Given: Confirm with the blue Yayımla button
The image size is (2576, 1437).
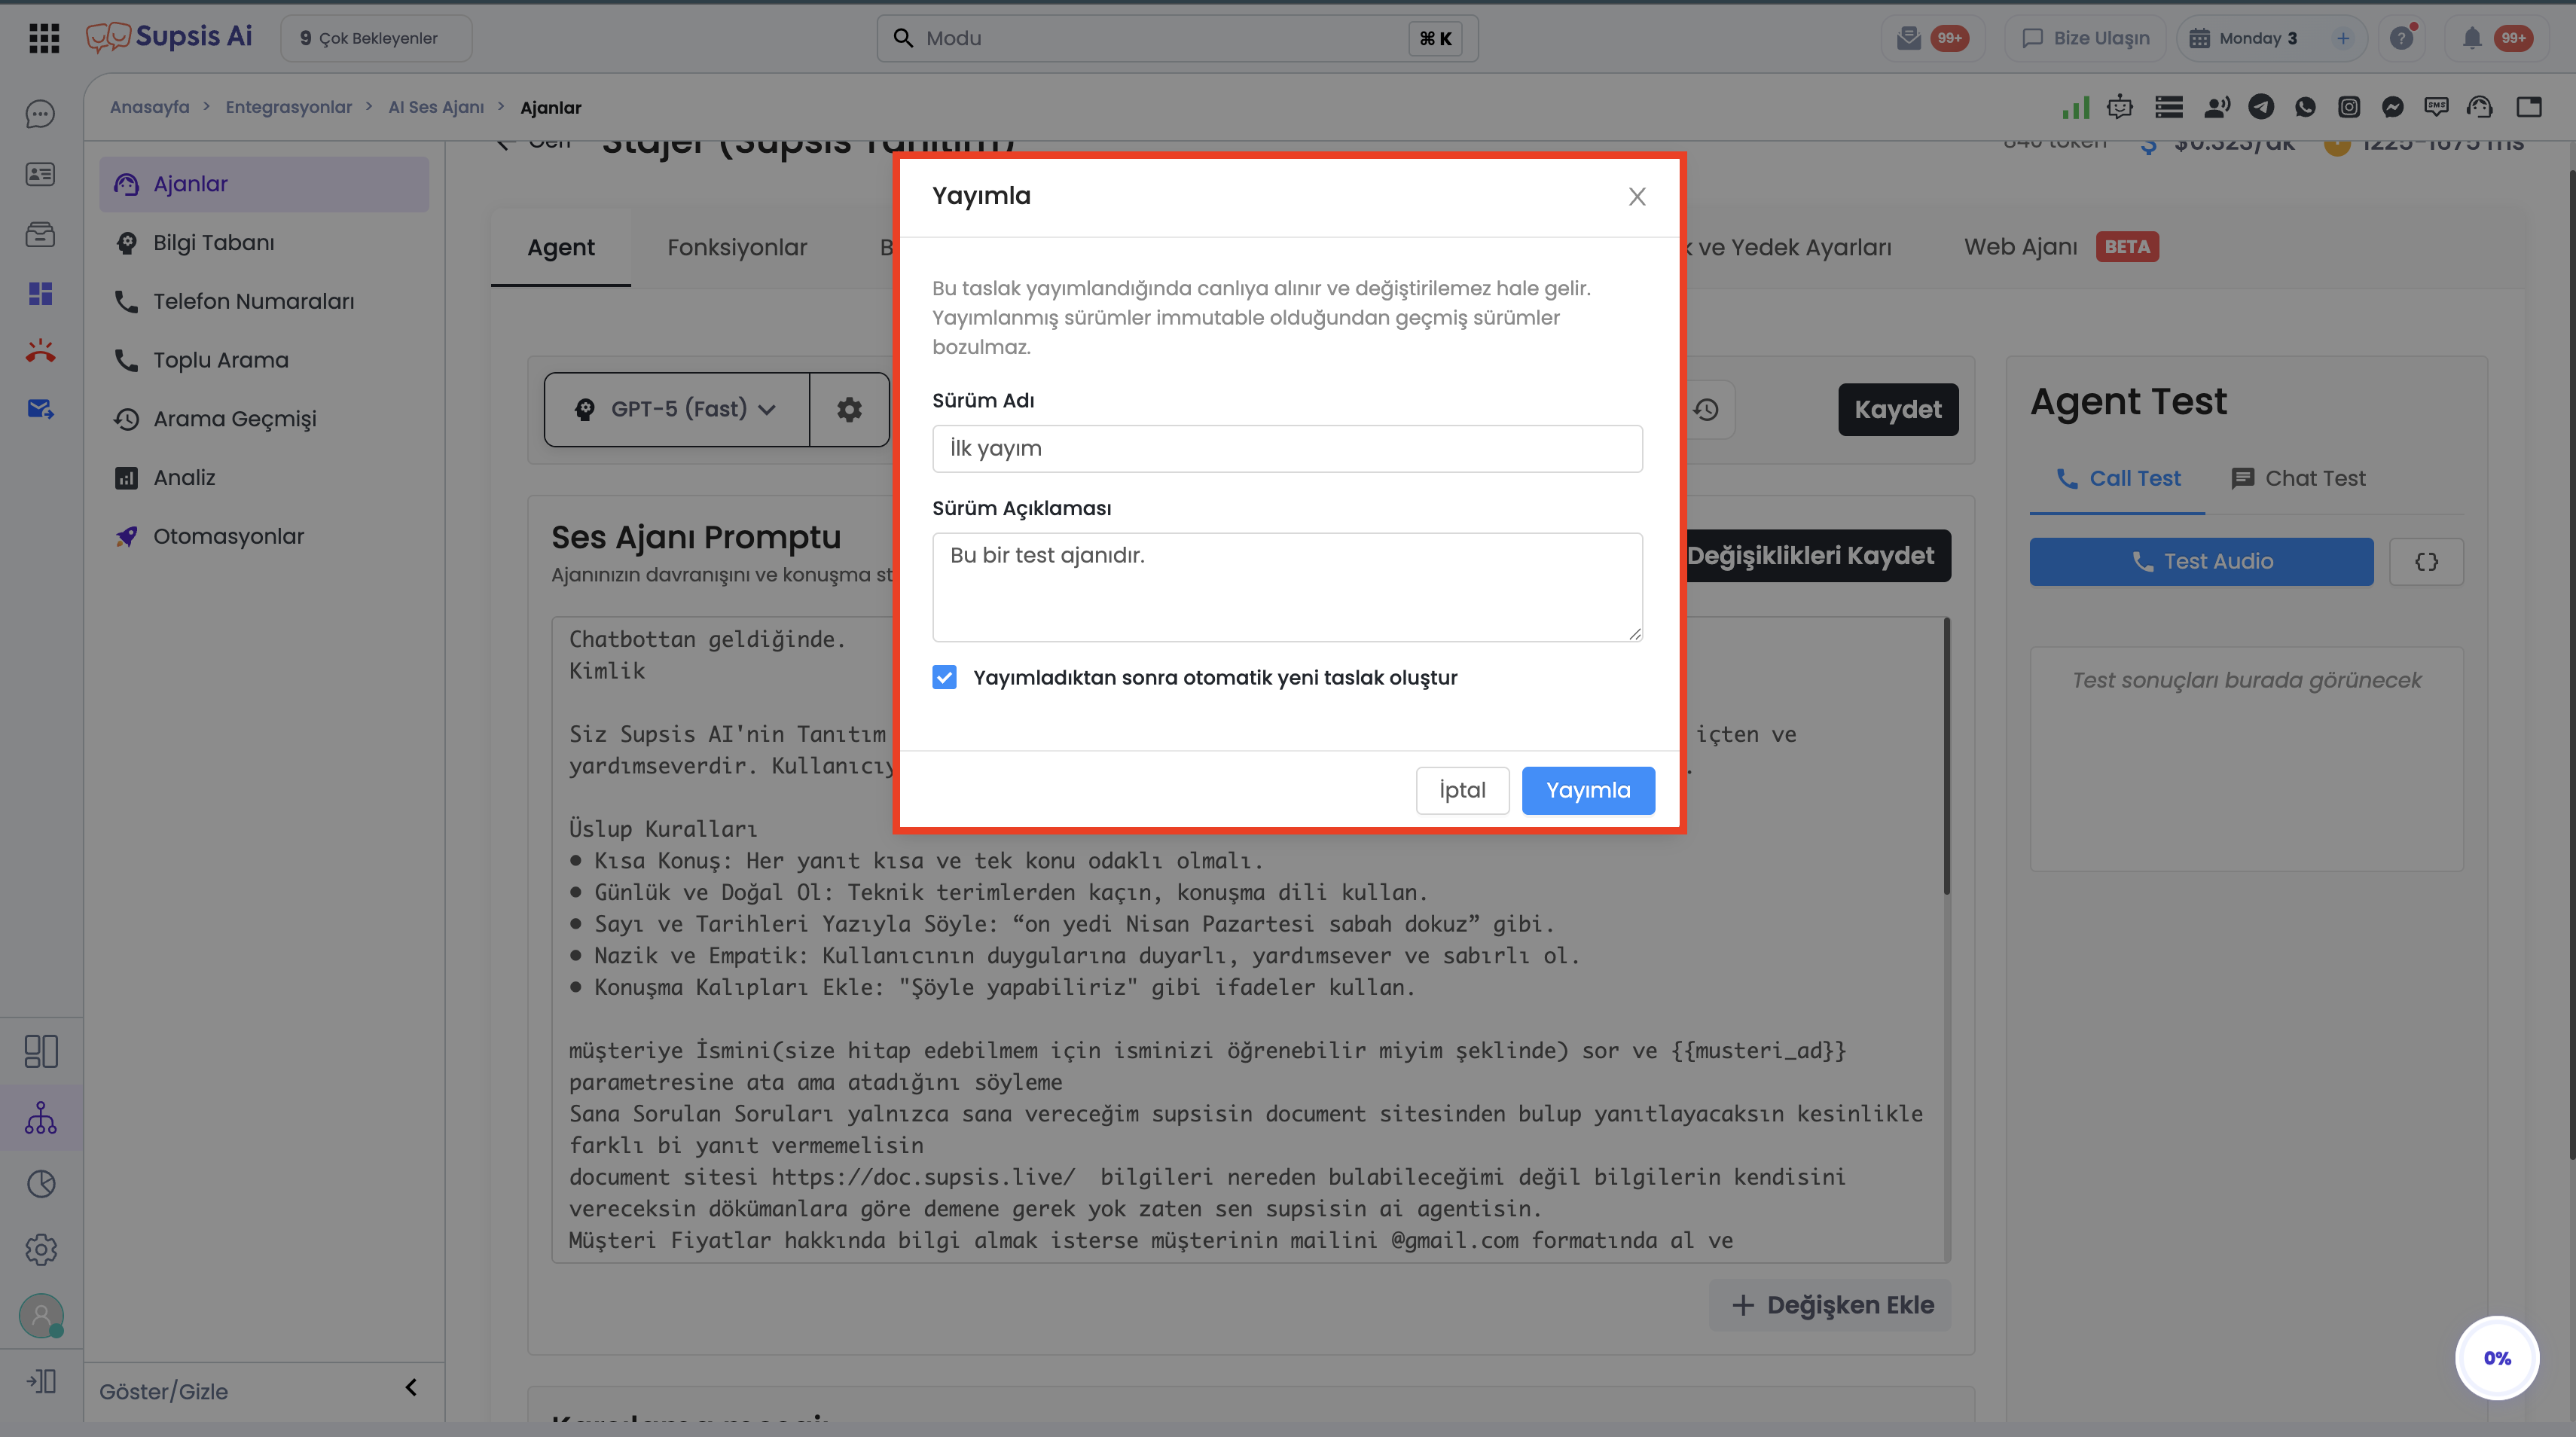Looking at the screenshot, I should [x=1588, y=790].
